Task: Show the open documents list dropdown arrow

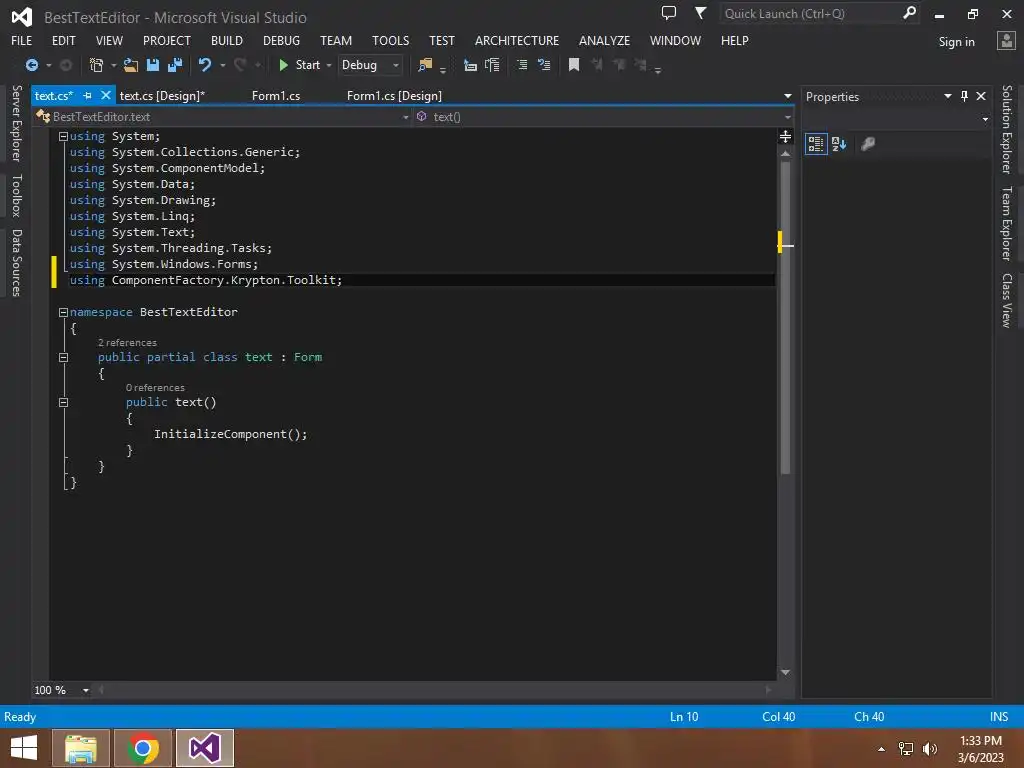Action: 788,96
